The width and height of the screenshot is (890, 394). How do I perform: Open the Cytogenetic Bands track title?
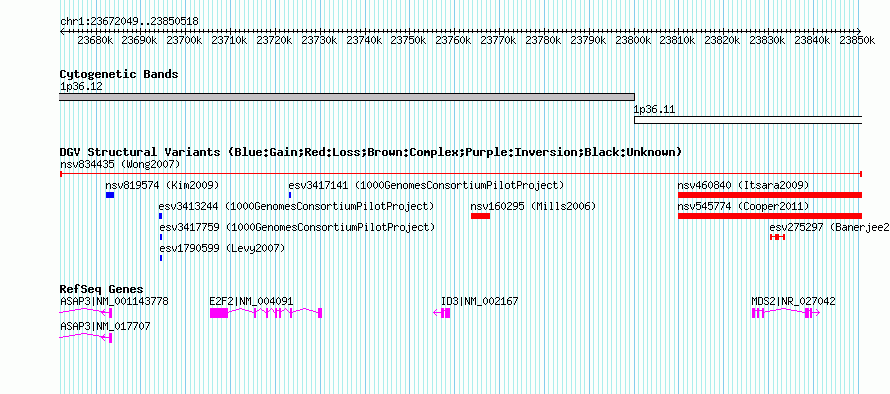coord(119,74)
